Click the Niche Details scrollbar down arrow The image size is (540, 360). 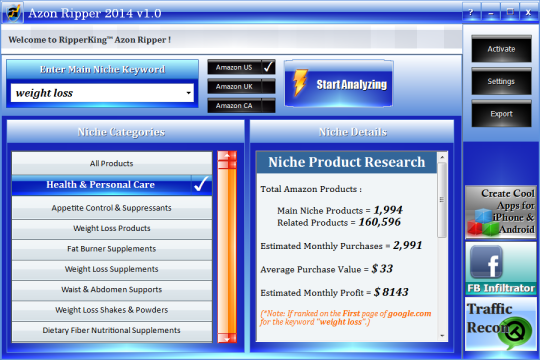442,336
